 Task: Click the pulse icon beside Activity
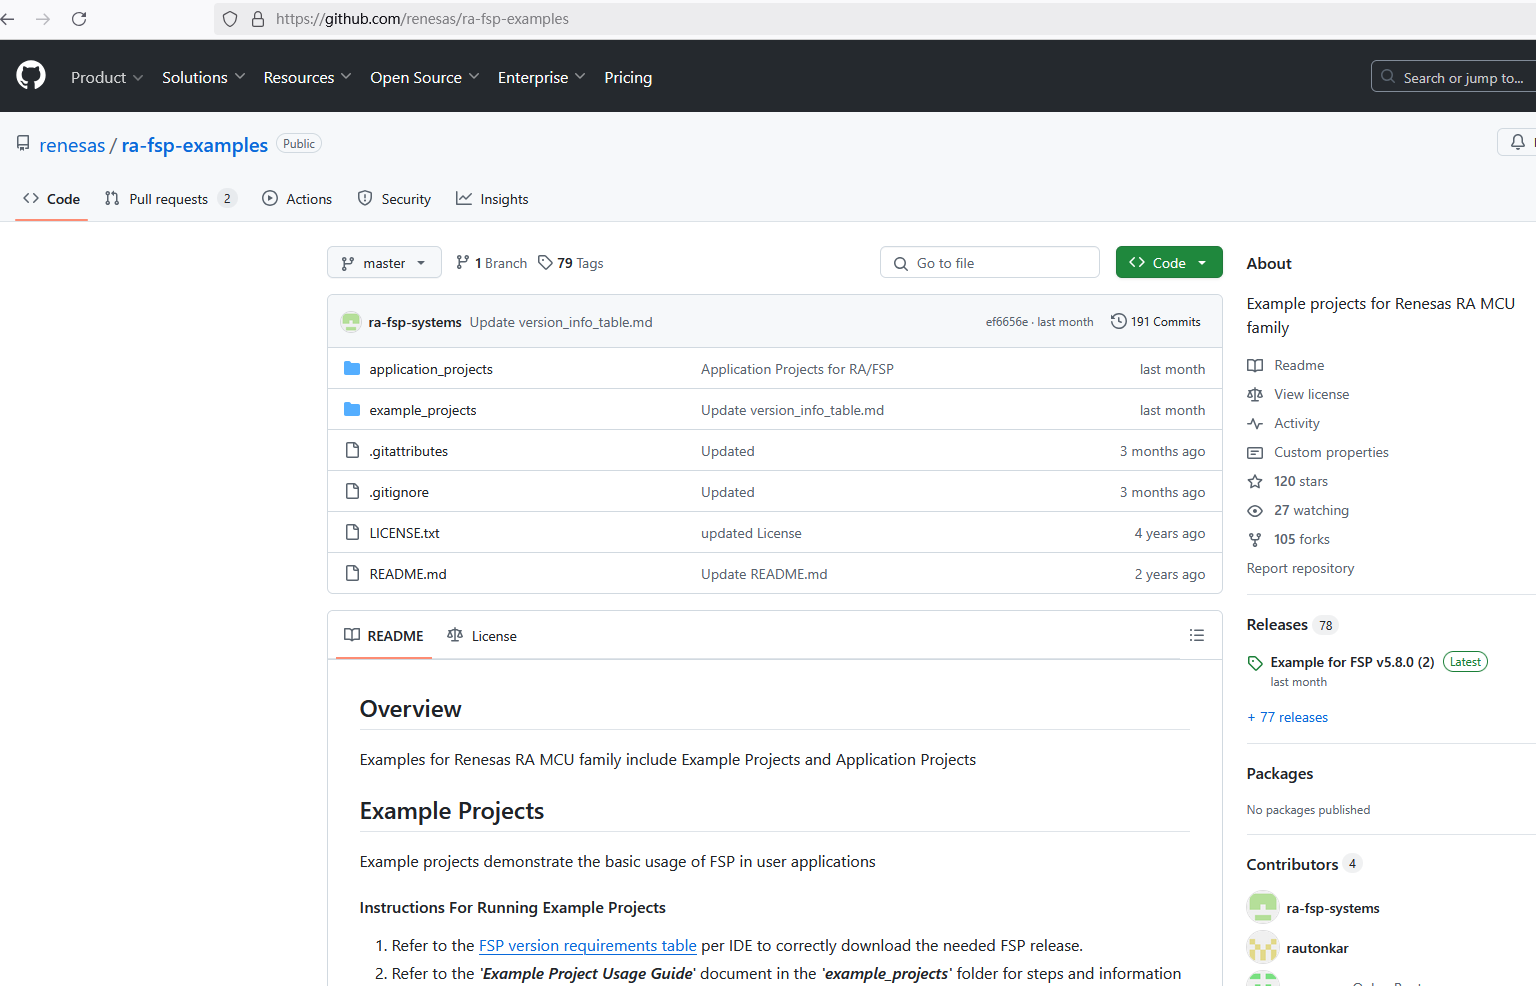tap(1255, 424)
